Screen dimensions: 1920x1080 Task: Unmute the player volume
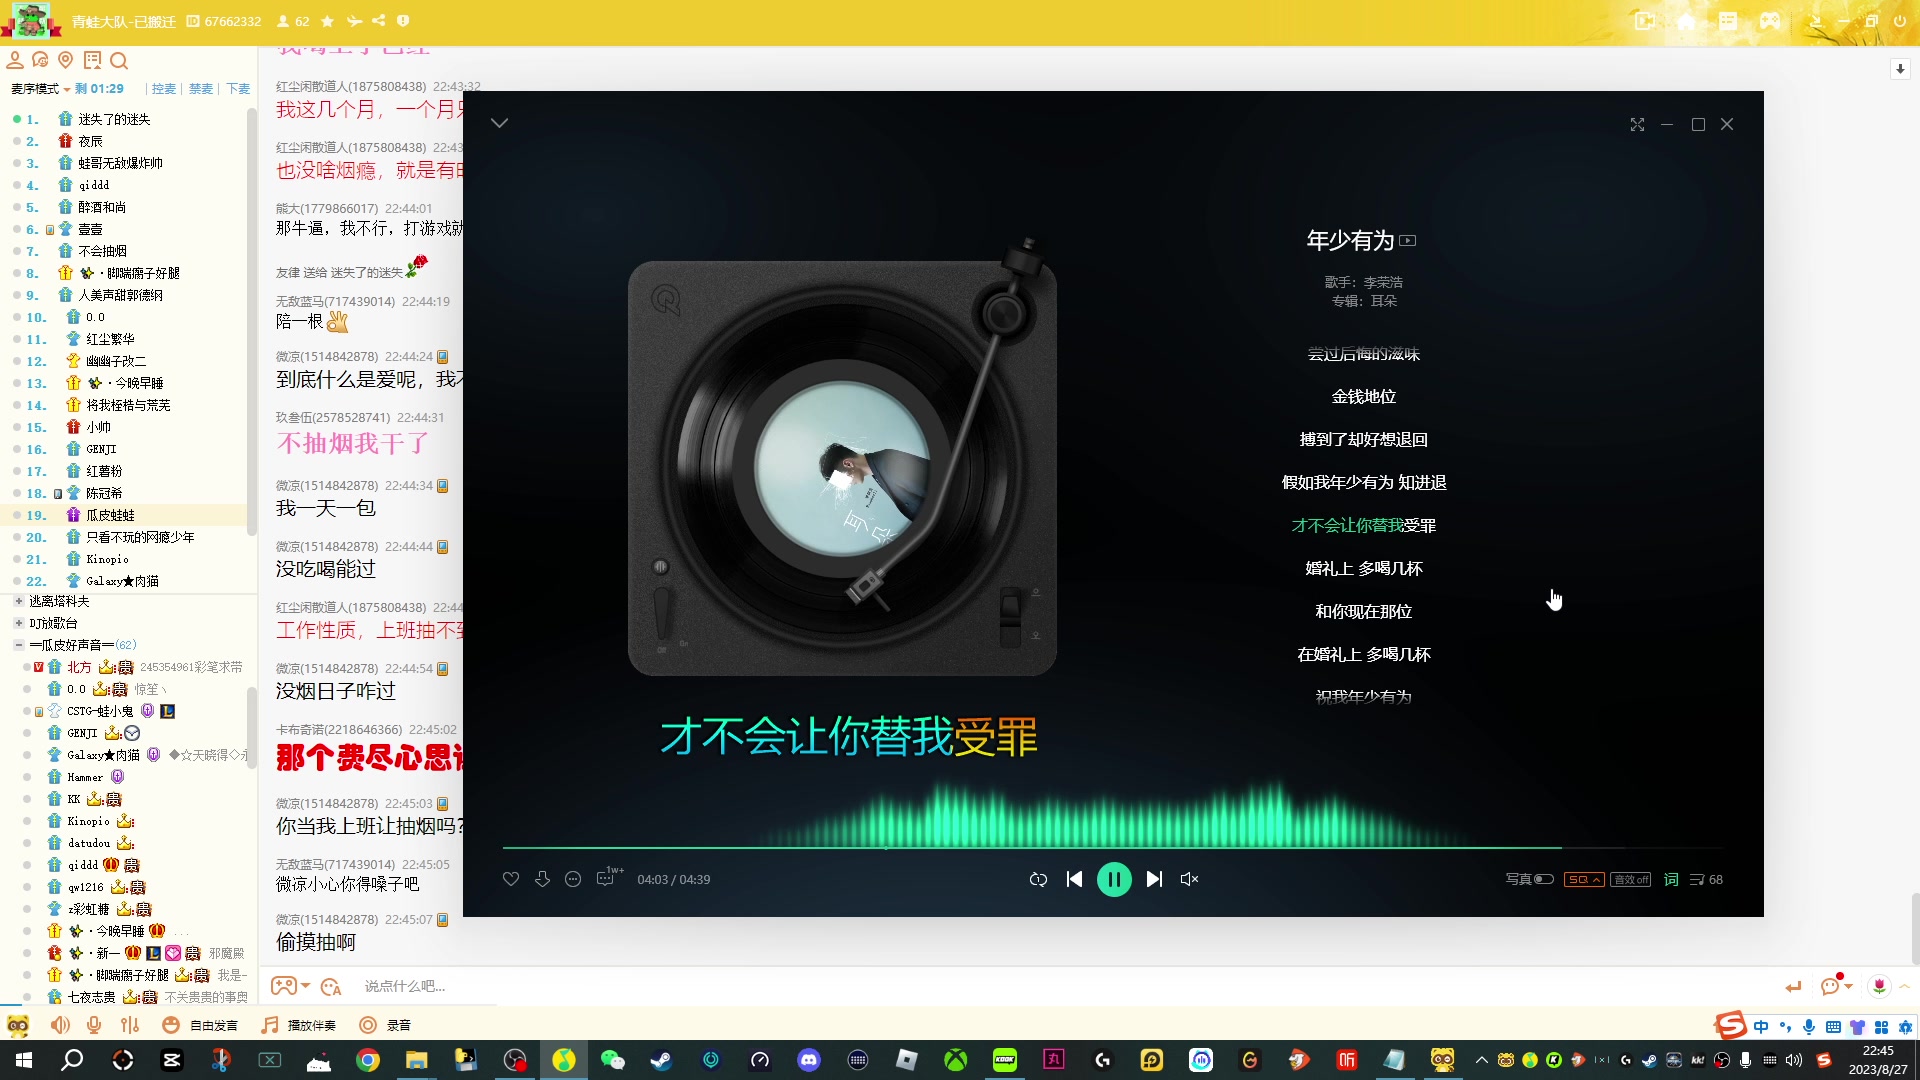point(1189,879)
